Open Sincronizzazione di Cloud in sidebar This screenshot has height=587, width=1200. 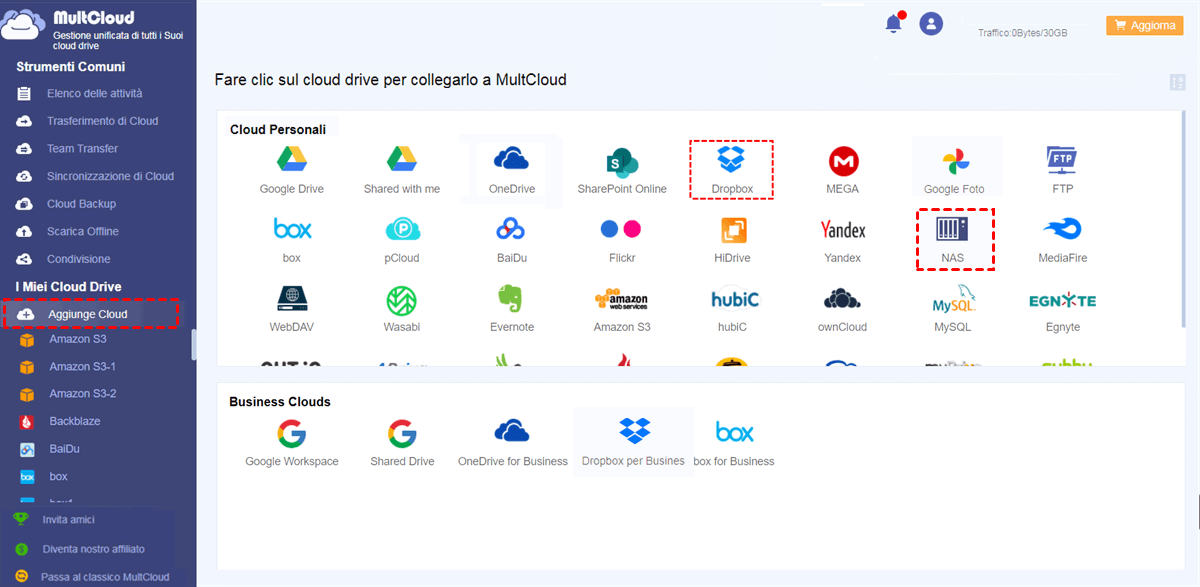point(110,176)
